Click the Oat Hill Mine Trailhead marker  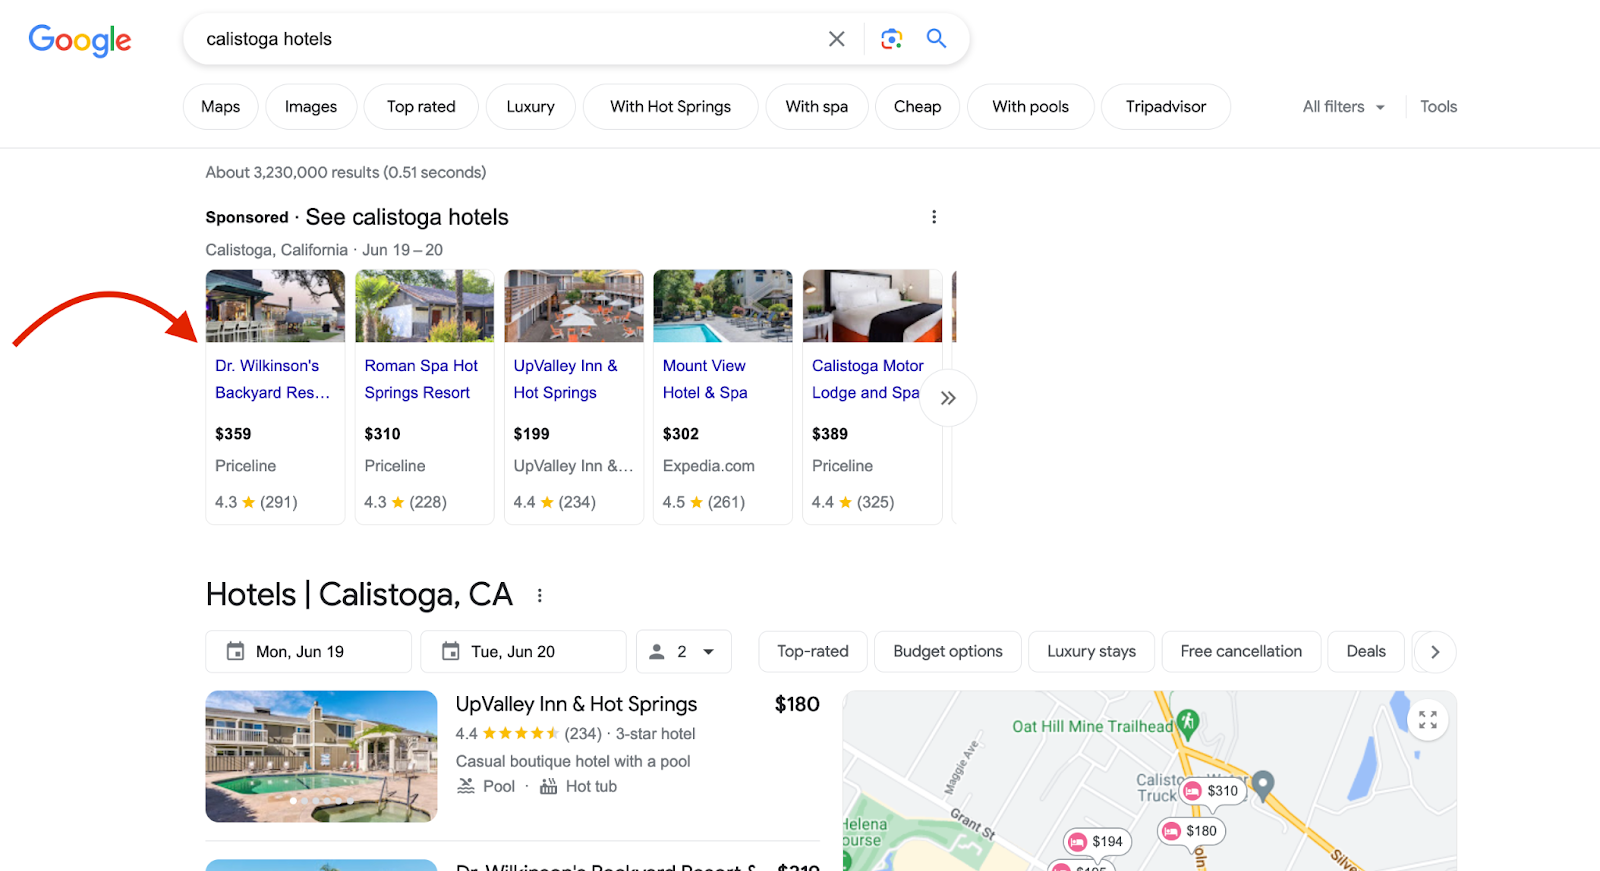(x=1187, y=722)
